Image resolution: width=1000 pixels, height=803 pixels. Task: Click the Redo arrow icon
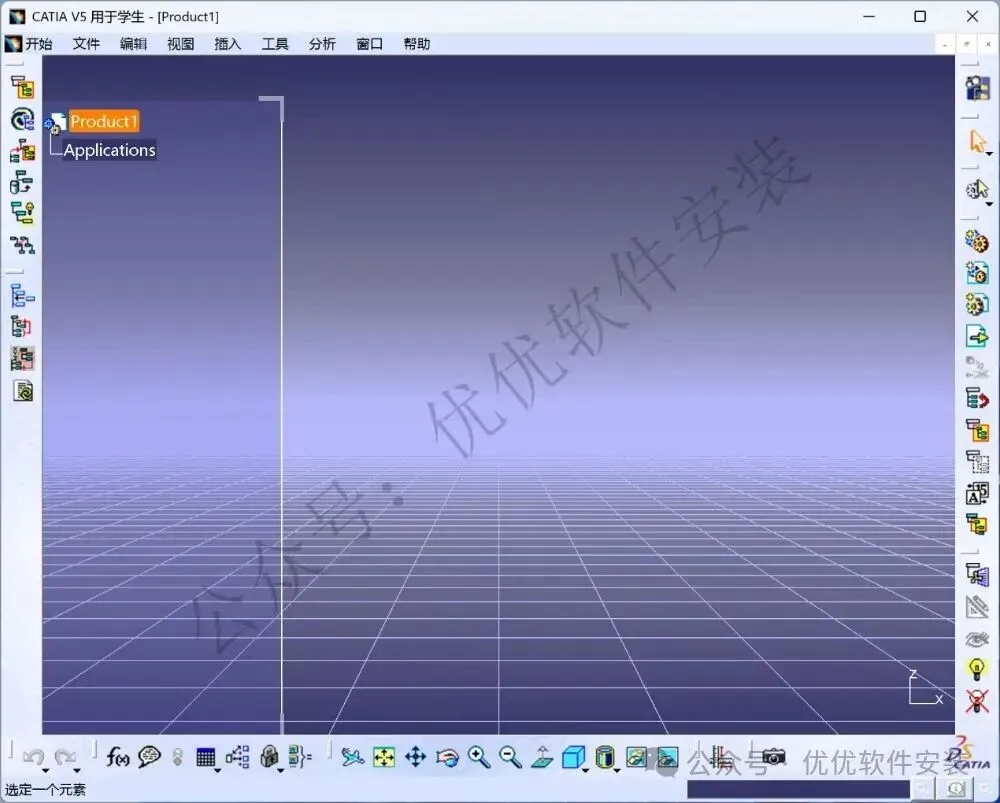tap(65, 756)
